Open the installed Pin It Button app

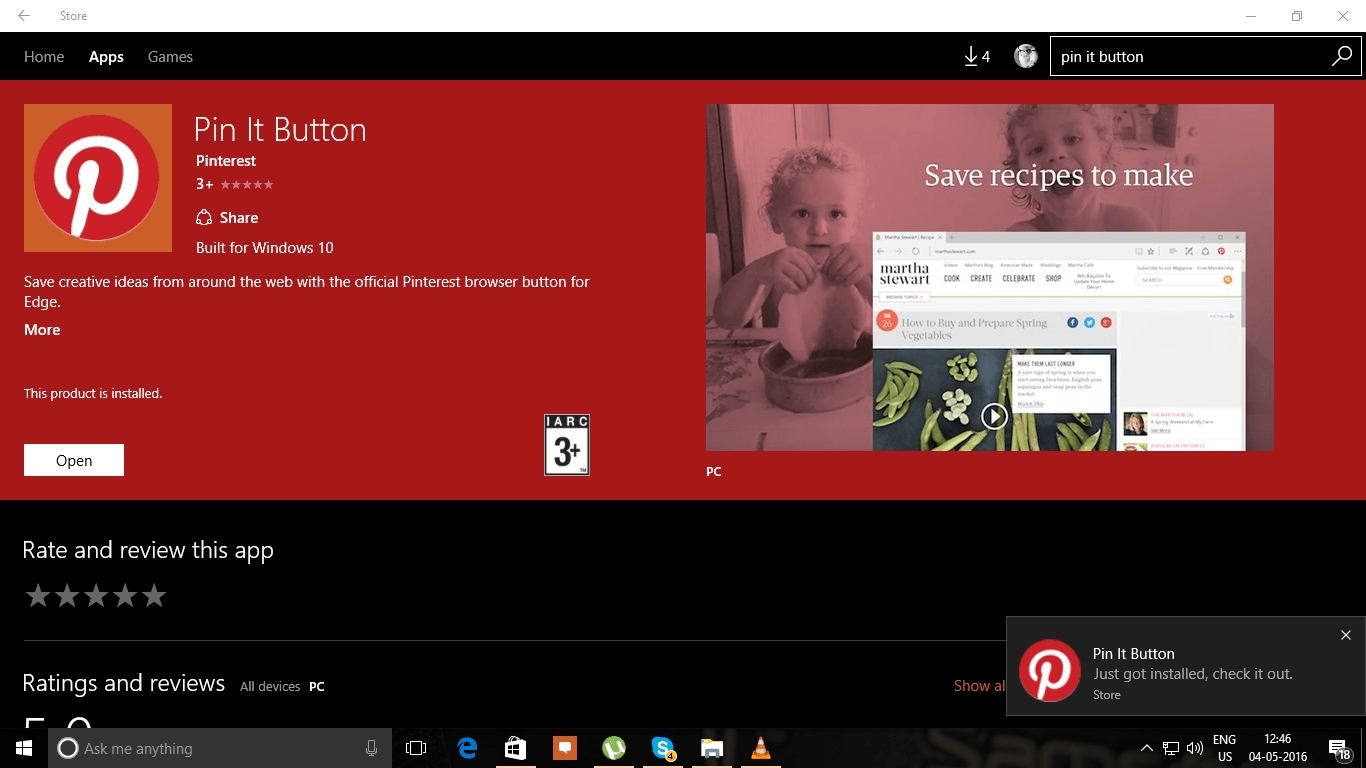(x=74, y=460)
